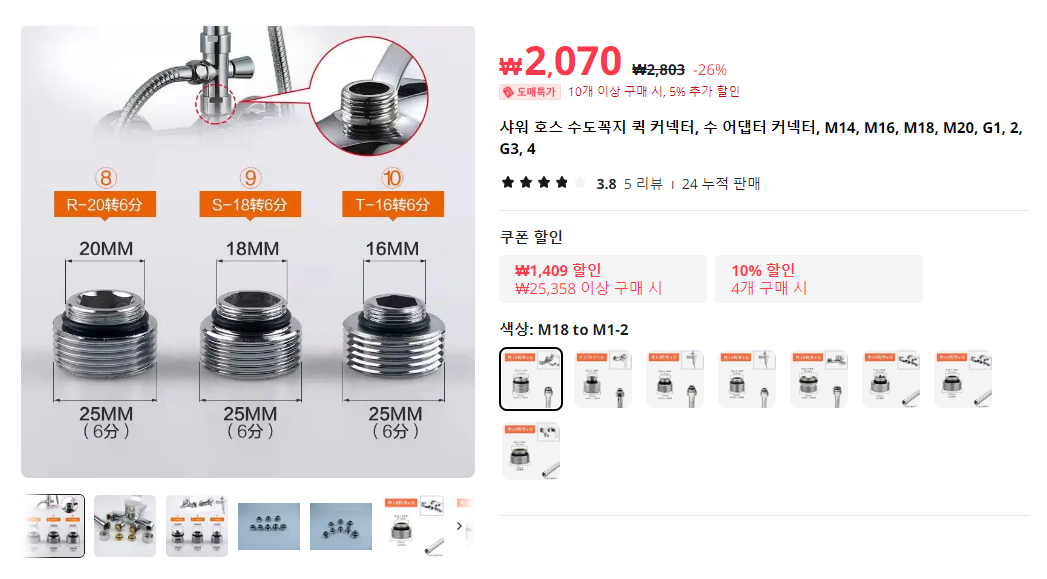Select the fourth gallery thumbnail on blue background
Viewport: 1047px width, 579px height.
click(269, 526)
